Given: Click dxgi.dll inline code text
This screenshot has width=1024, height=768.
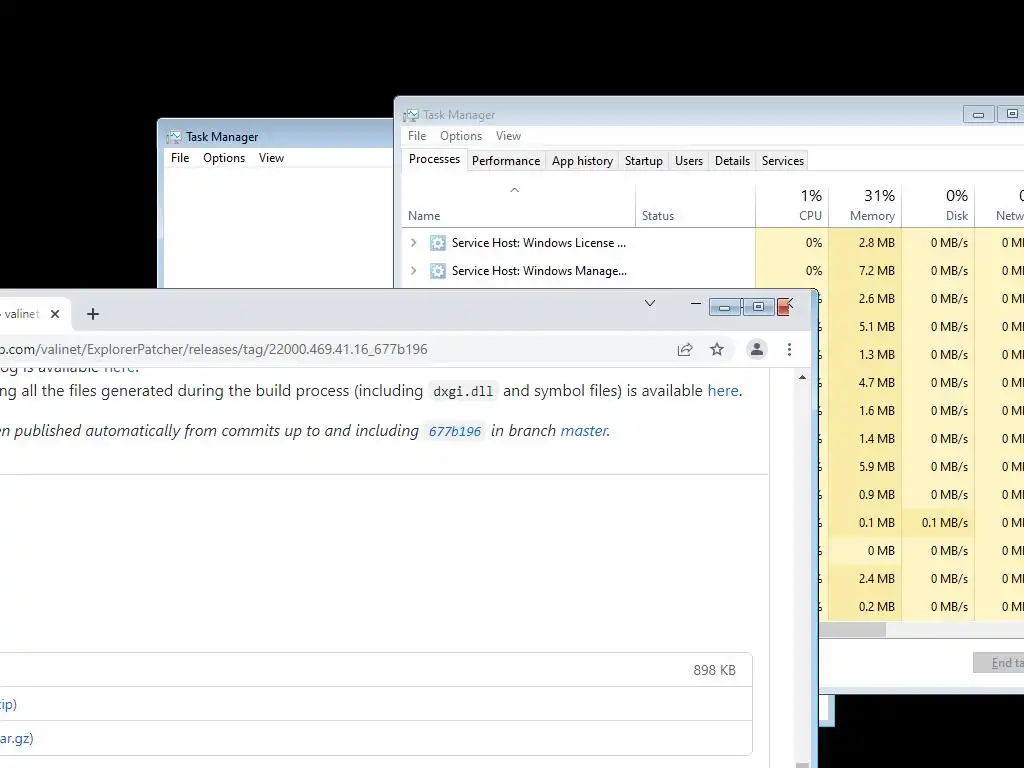Looking at the screenshot, I should pyautogui.click(x=463, y=391).
